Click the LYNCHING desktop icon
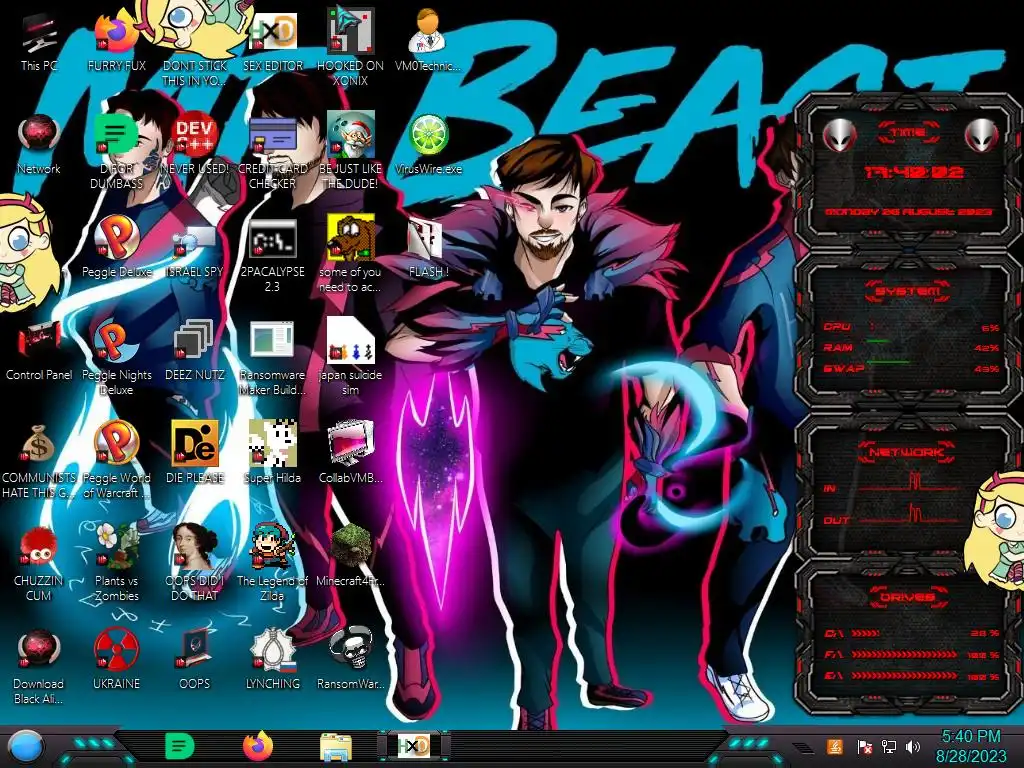Viewport: 1024px width, 768px height. click(272, 660)
